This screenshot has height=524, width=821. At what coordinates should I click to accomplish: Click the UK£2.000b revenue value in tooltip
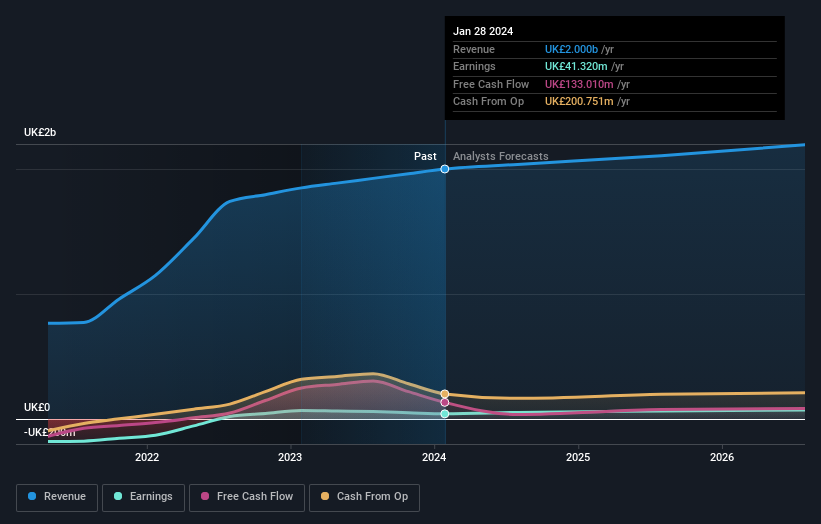click(571, 49)
